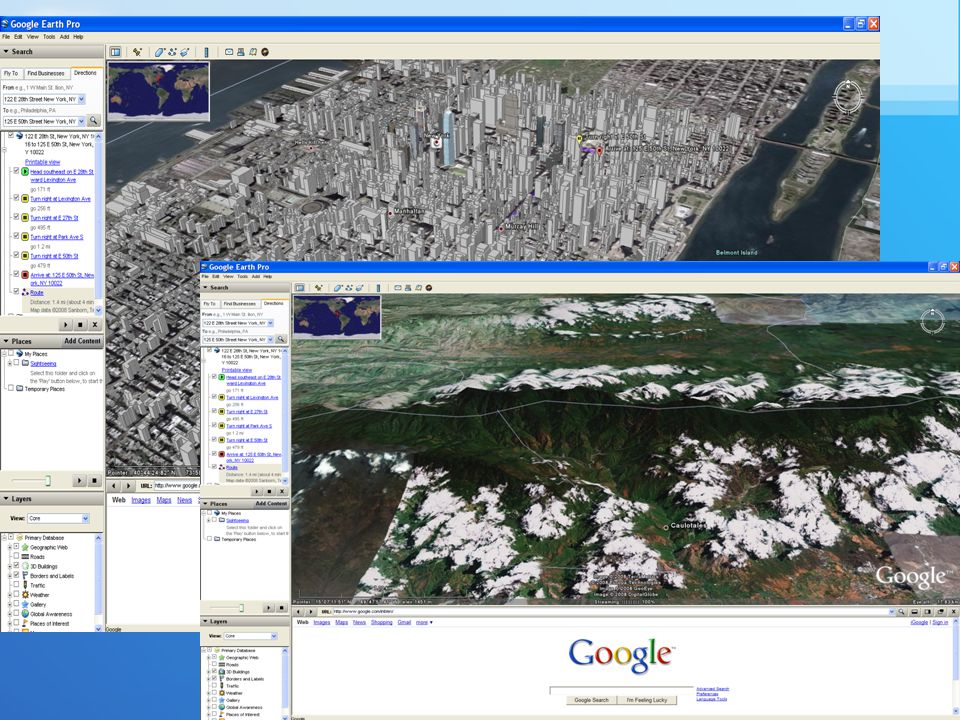
Task: Click Email icon in front window toolbar
Action: pos(398,287)
